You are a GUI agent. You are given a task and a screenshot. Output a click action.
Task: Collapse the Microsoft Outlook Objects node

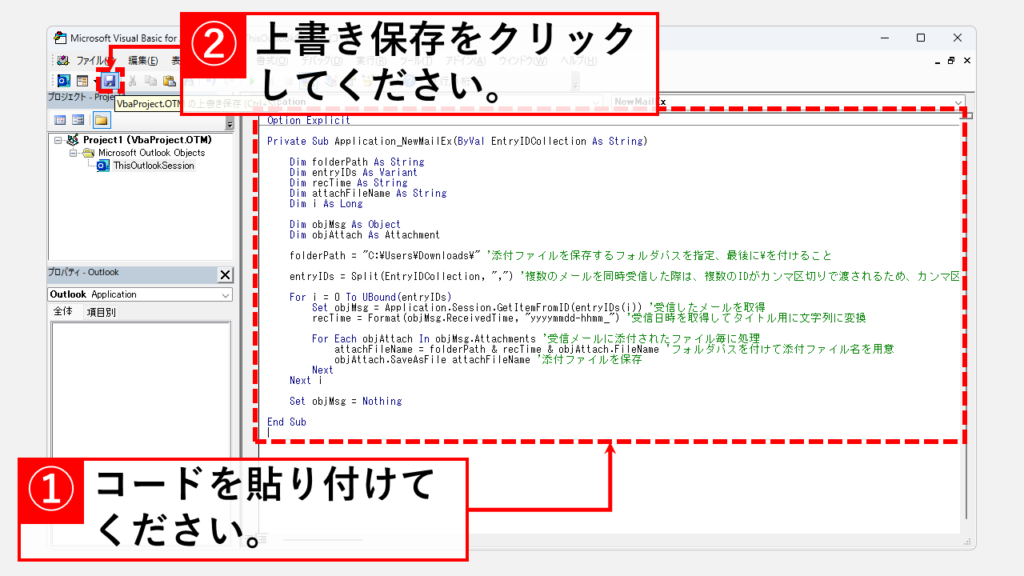coord(74,153)
